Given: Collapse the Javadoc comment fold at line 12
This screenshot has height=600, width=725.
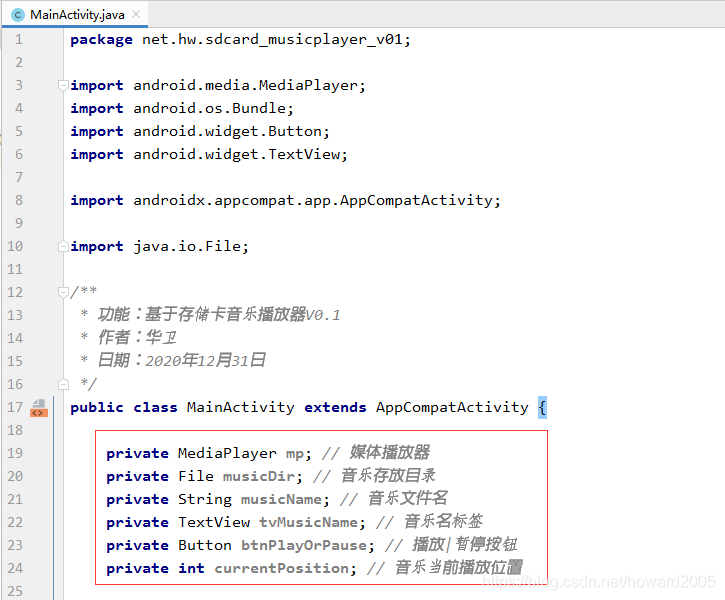Looking at the screenshot, I should [63, 292].
